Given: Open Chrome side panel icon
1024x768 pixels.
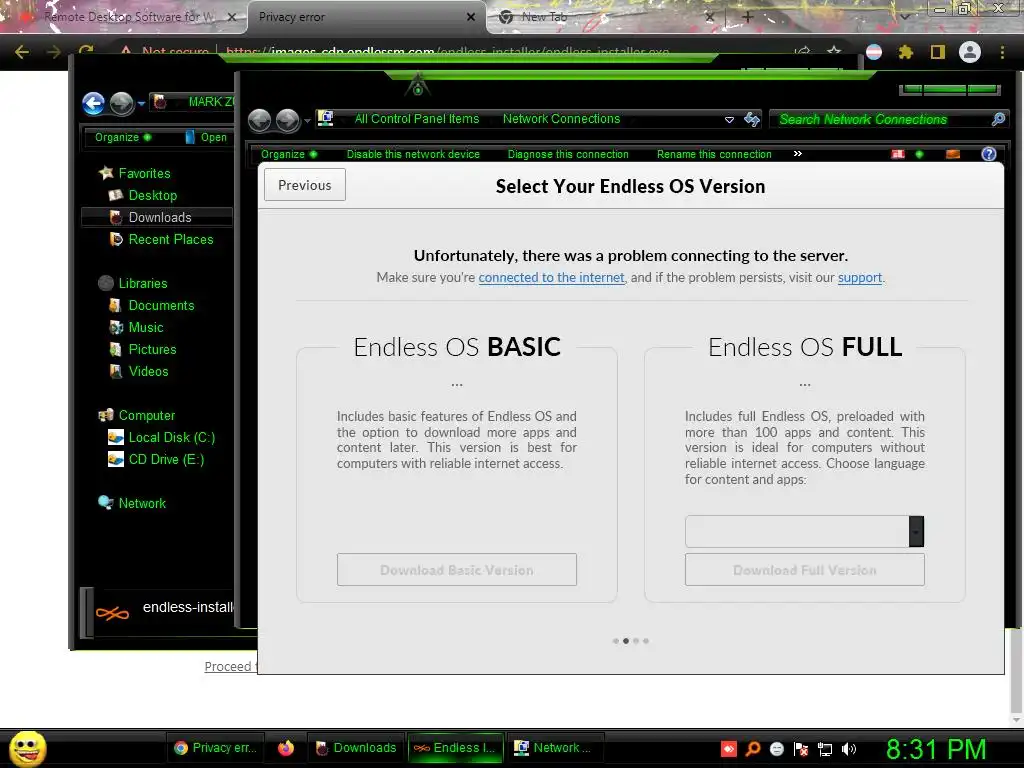Looking at the screenshot, I should [x=938, y=52].
